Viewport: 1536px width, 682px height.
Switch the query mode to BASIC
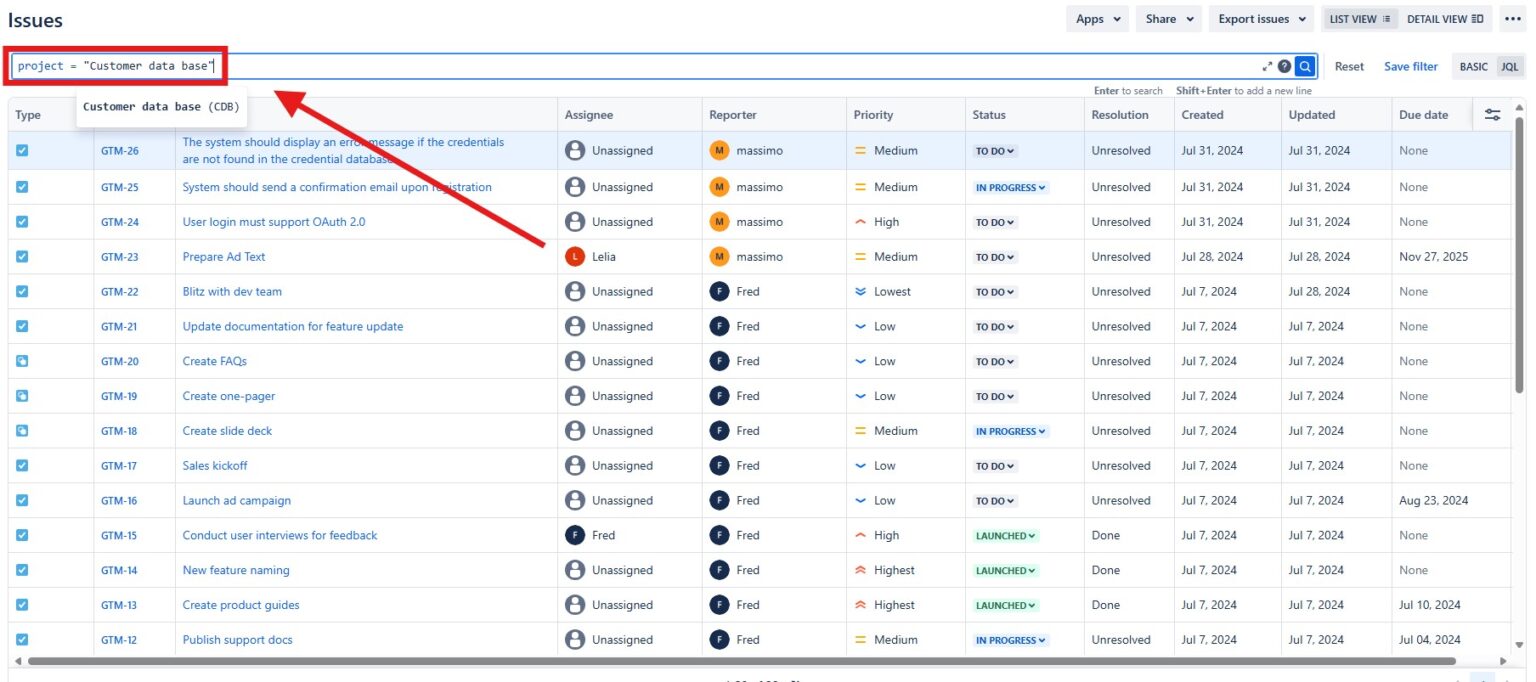(x=1472, y=65)
